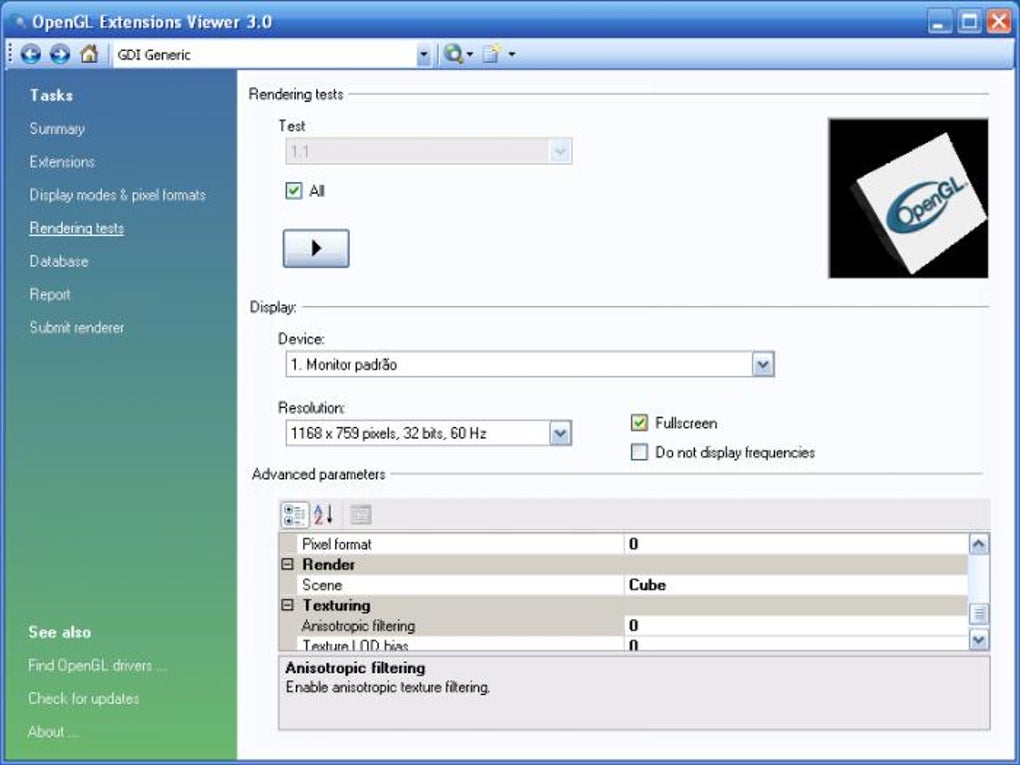Image resolution: width=1020 pixels, height=765 pixels.
Task: Click the property grid scrollbar thumb
Action: 979,613
